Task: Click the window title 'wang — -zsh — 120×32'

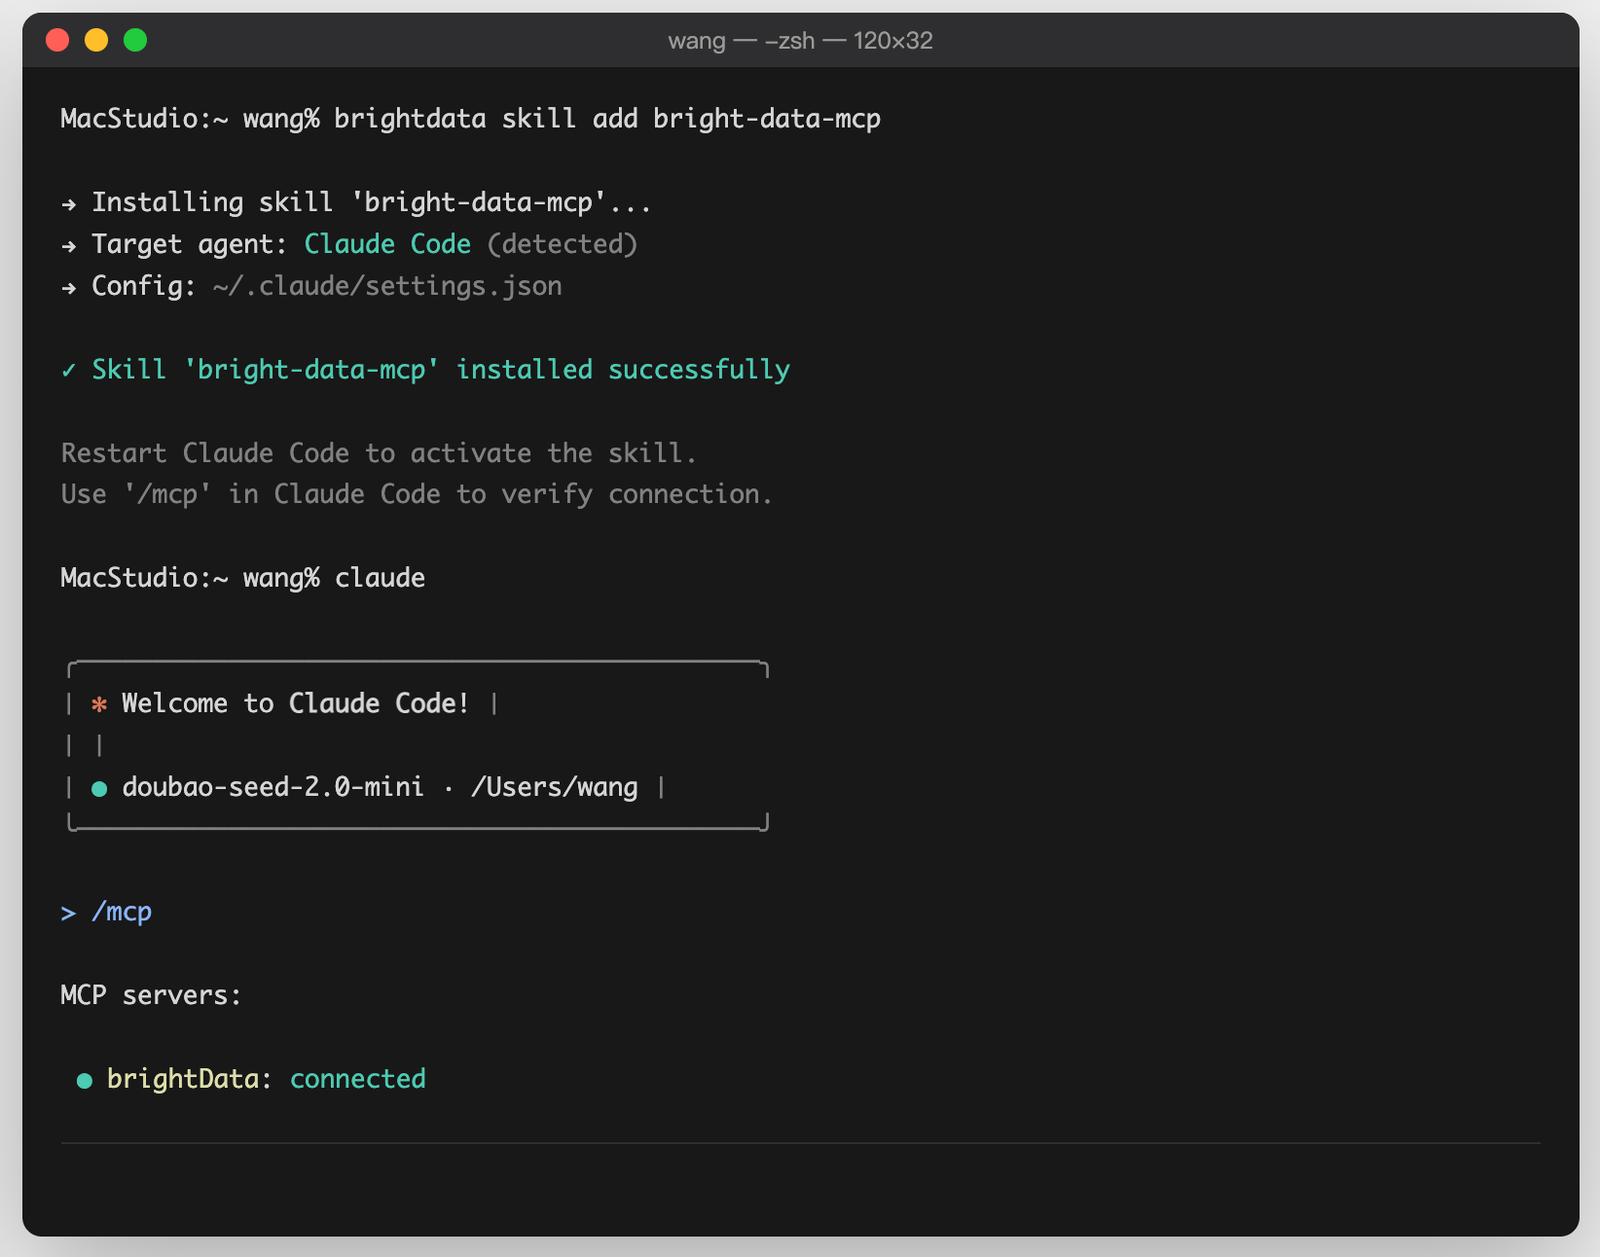Action: [800, 41]
